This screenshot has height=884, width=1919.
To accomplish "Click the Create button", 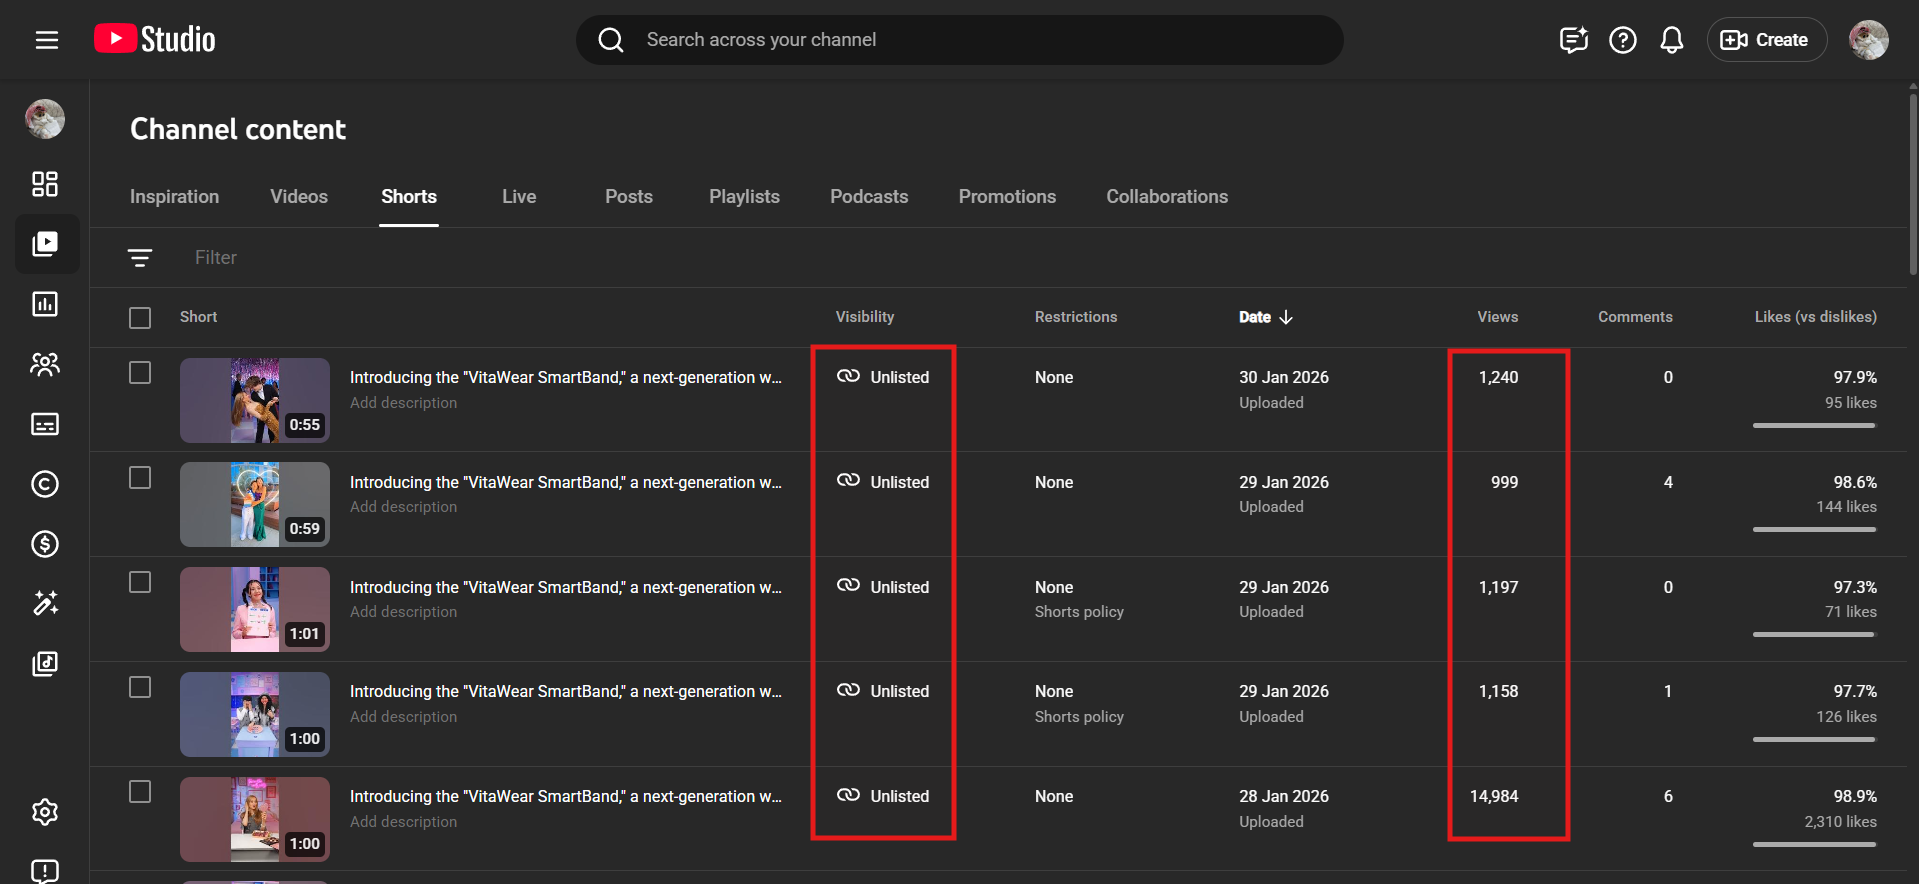I will (x=1765, y=40).
